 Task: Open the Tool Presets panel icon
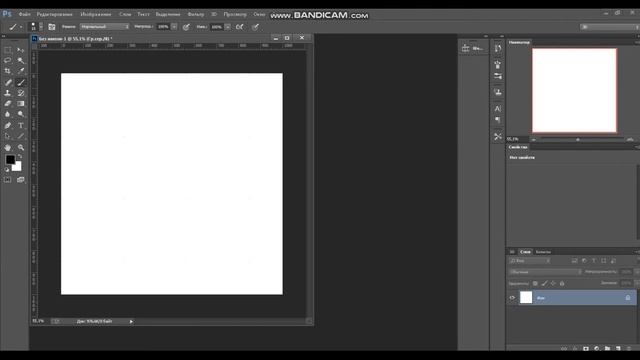coord(498,136)
